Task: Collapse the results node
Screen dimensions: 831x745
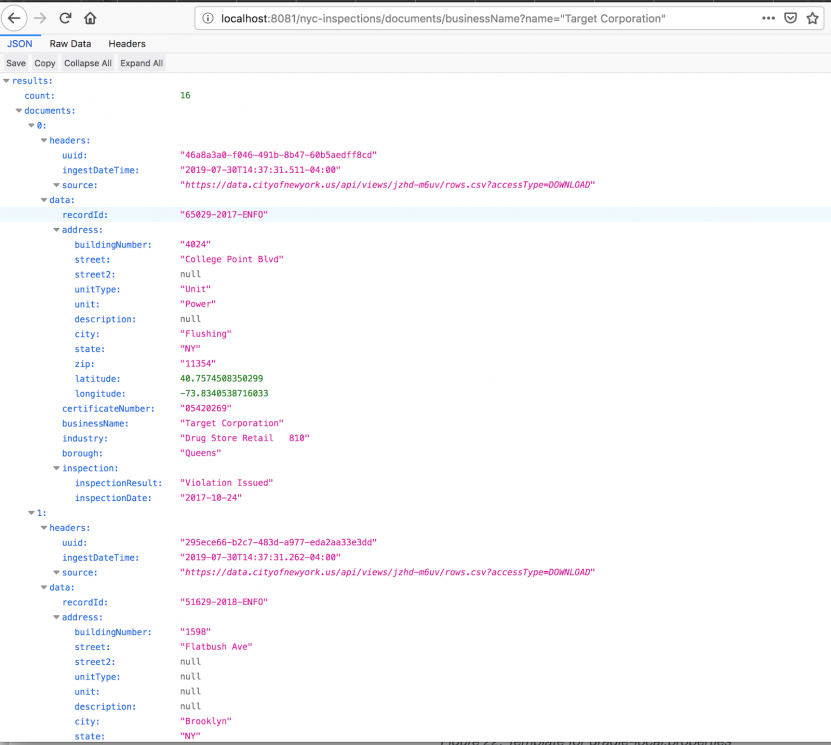Action: tap(6, 80)
